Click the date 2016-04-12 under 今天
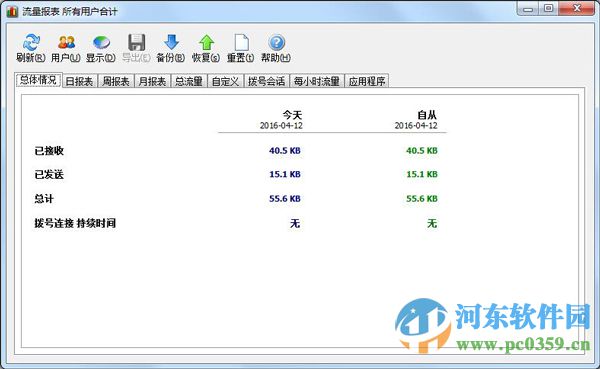The height and width of the screenshot is (369, 600). tap(281, 126)
